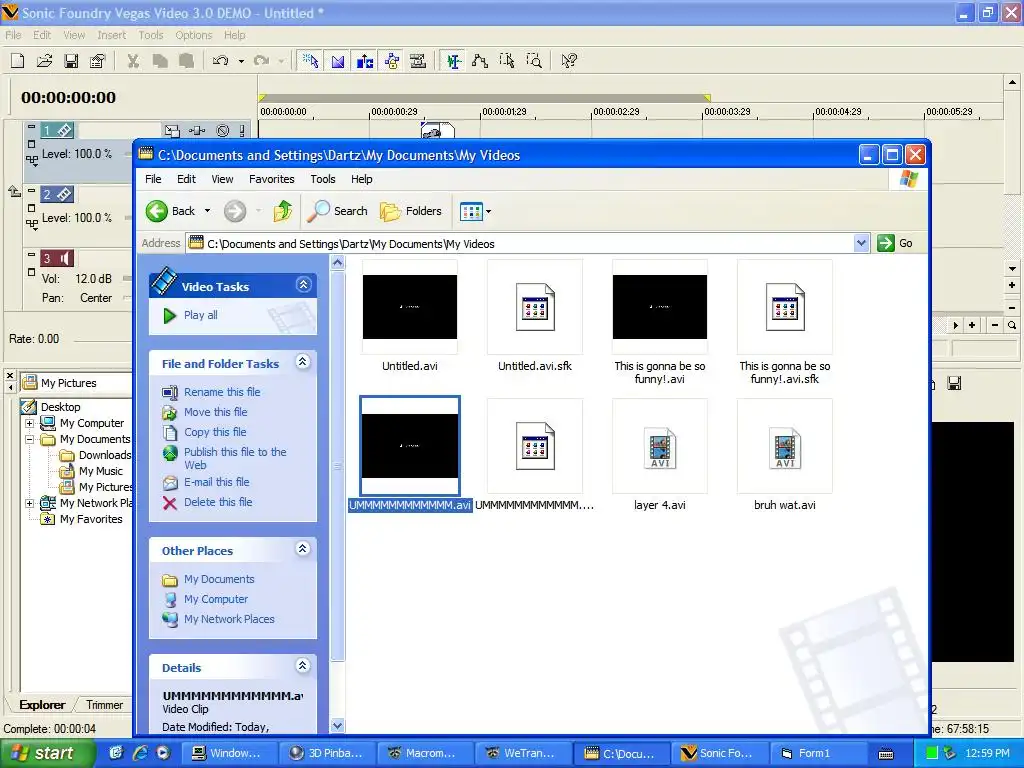The image size is (1024, 768).
Task: Collapse My Documents in Vegas explorer tree
Action: 29,440
